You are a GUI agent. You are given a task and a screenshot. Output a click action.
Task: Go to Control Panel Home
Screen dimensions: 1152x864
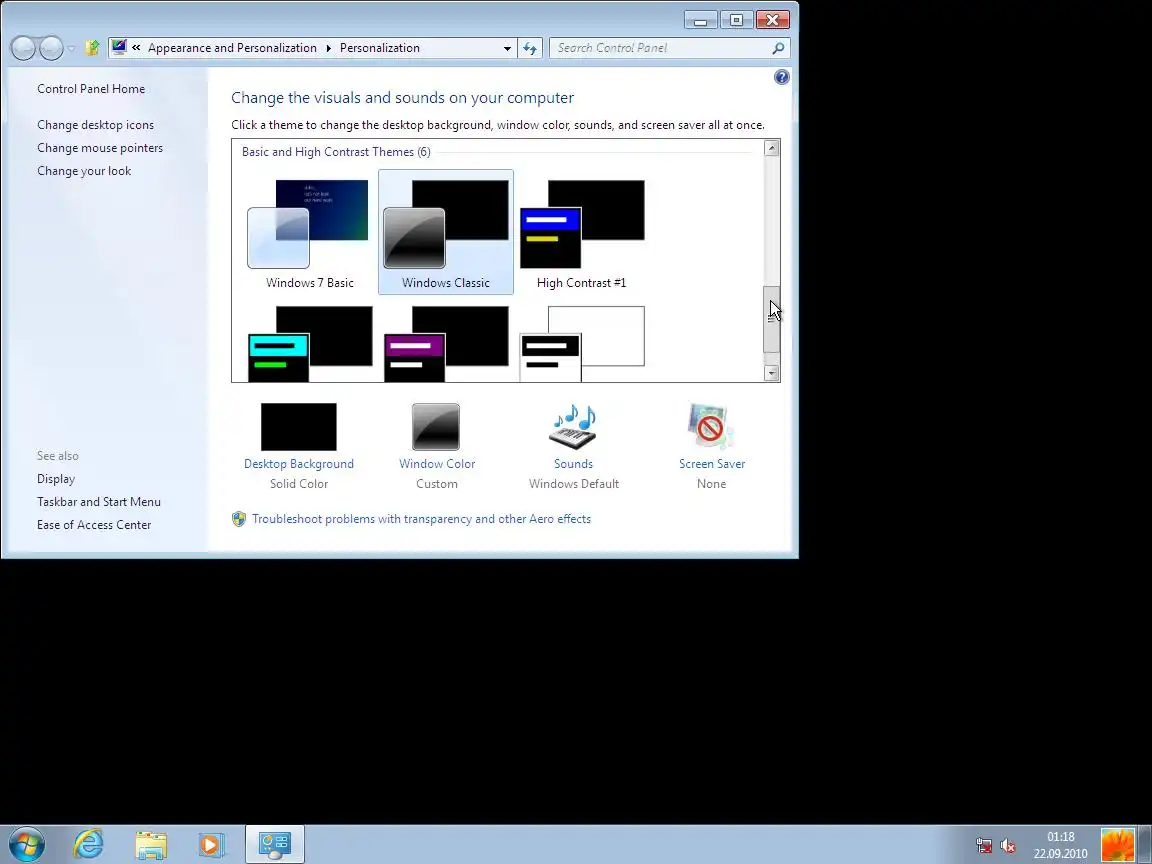(91, 89)
